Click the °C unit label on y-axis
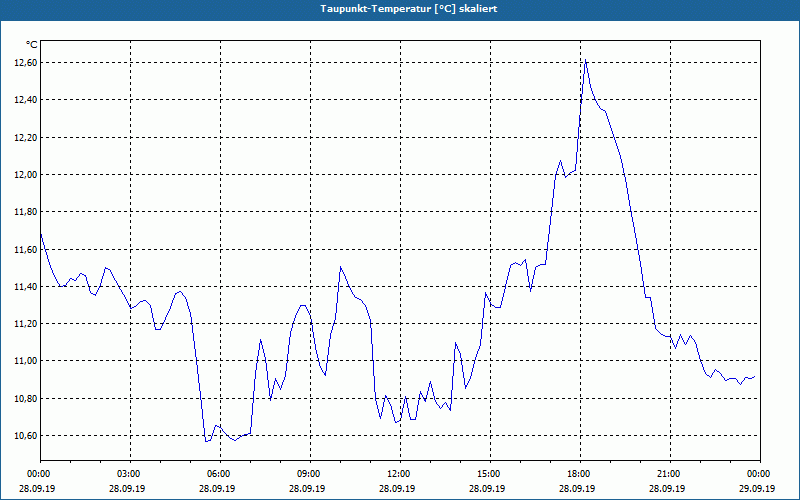The image size is (800, 500). click(32, 45)
